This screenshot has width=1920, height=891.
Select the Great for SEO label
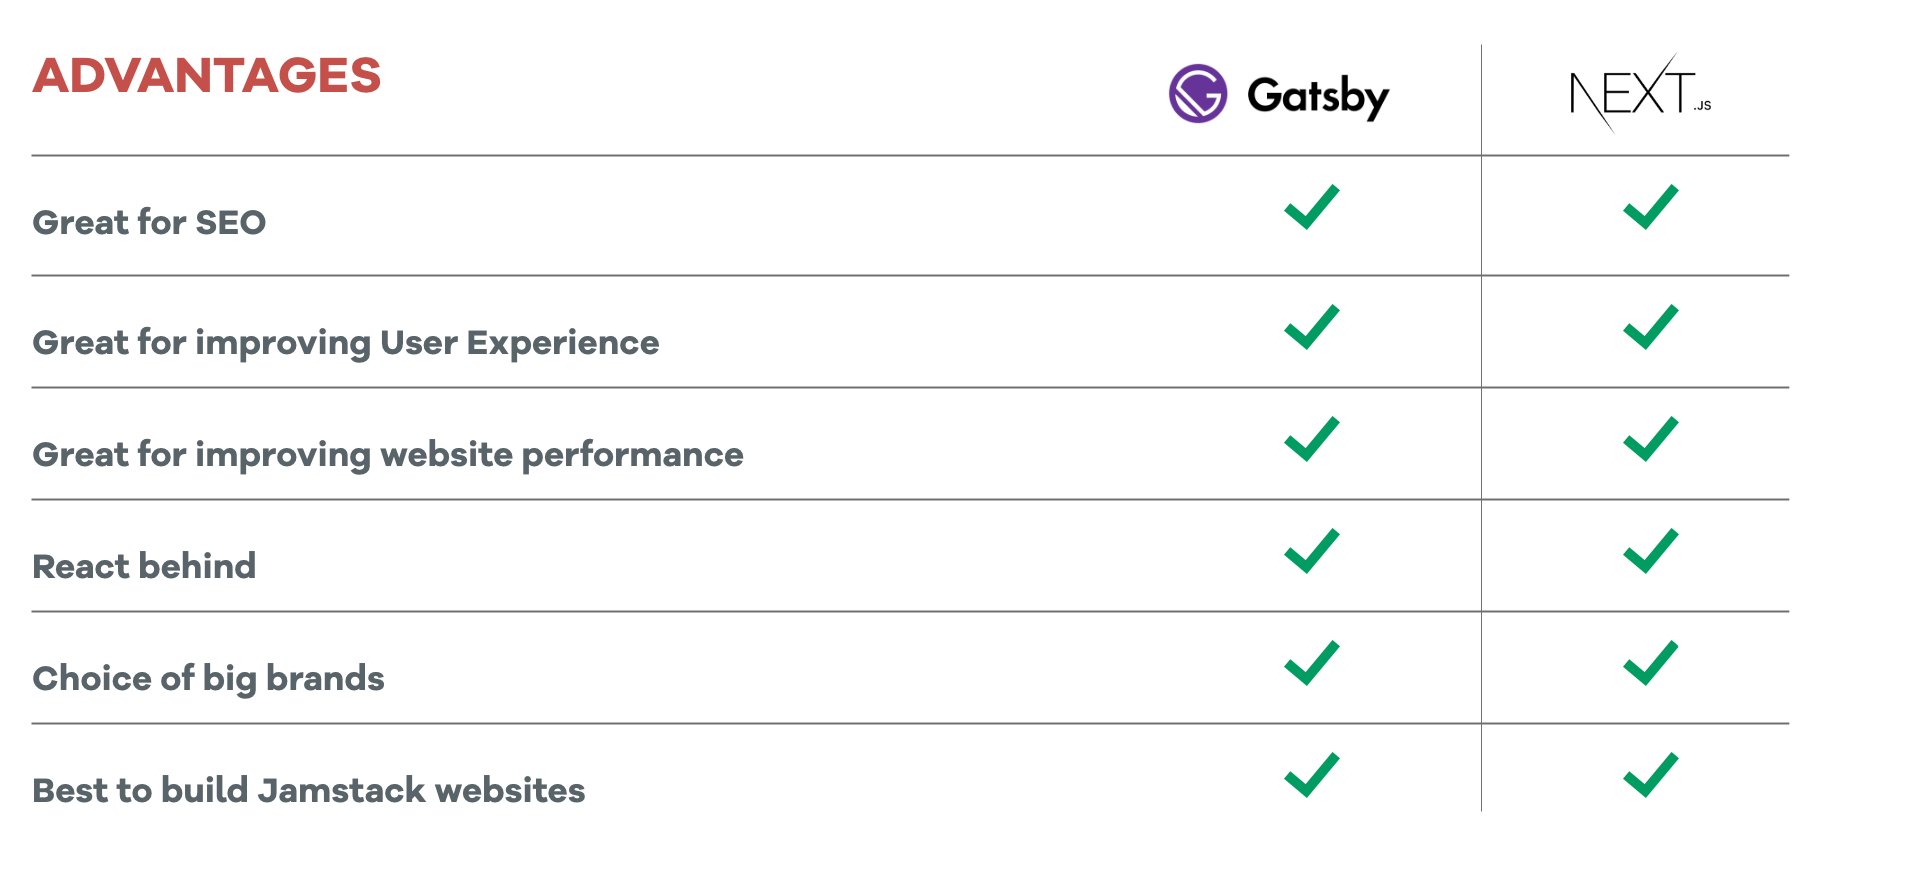(149, 222)
